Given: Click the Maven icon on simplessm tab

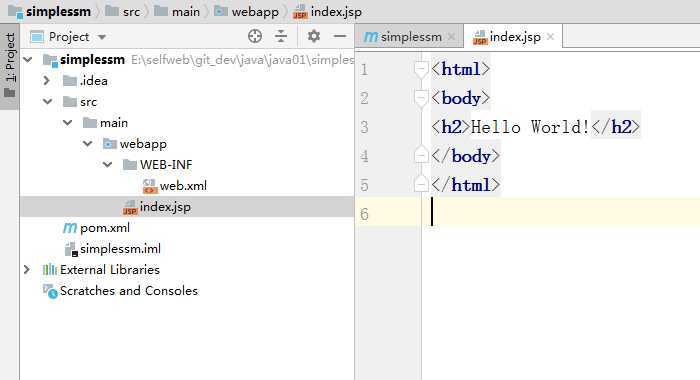Looking at the screenshot, I should tap(371, 37).
